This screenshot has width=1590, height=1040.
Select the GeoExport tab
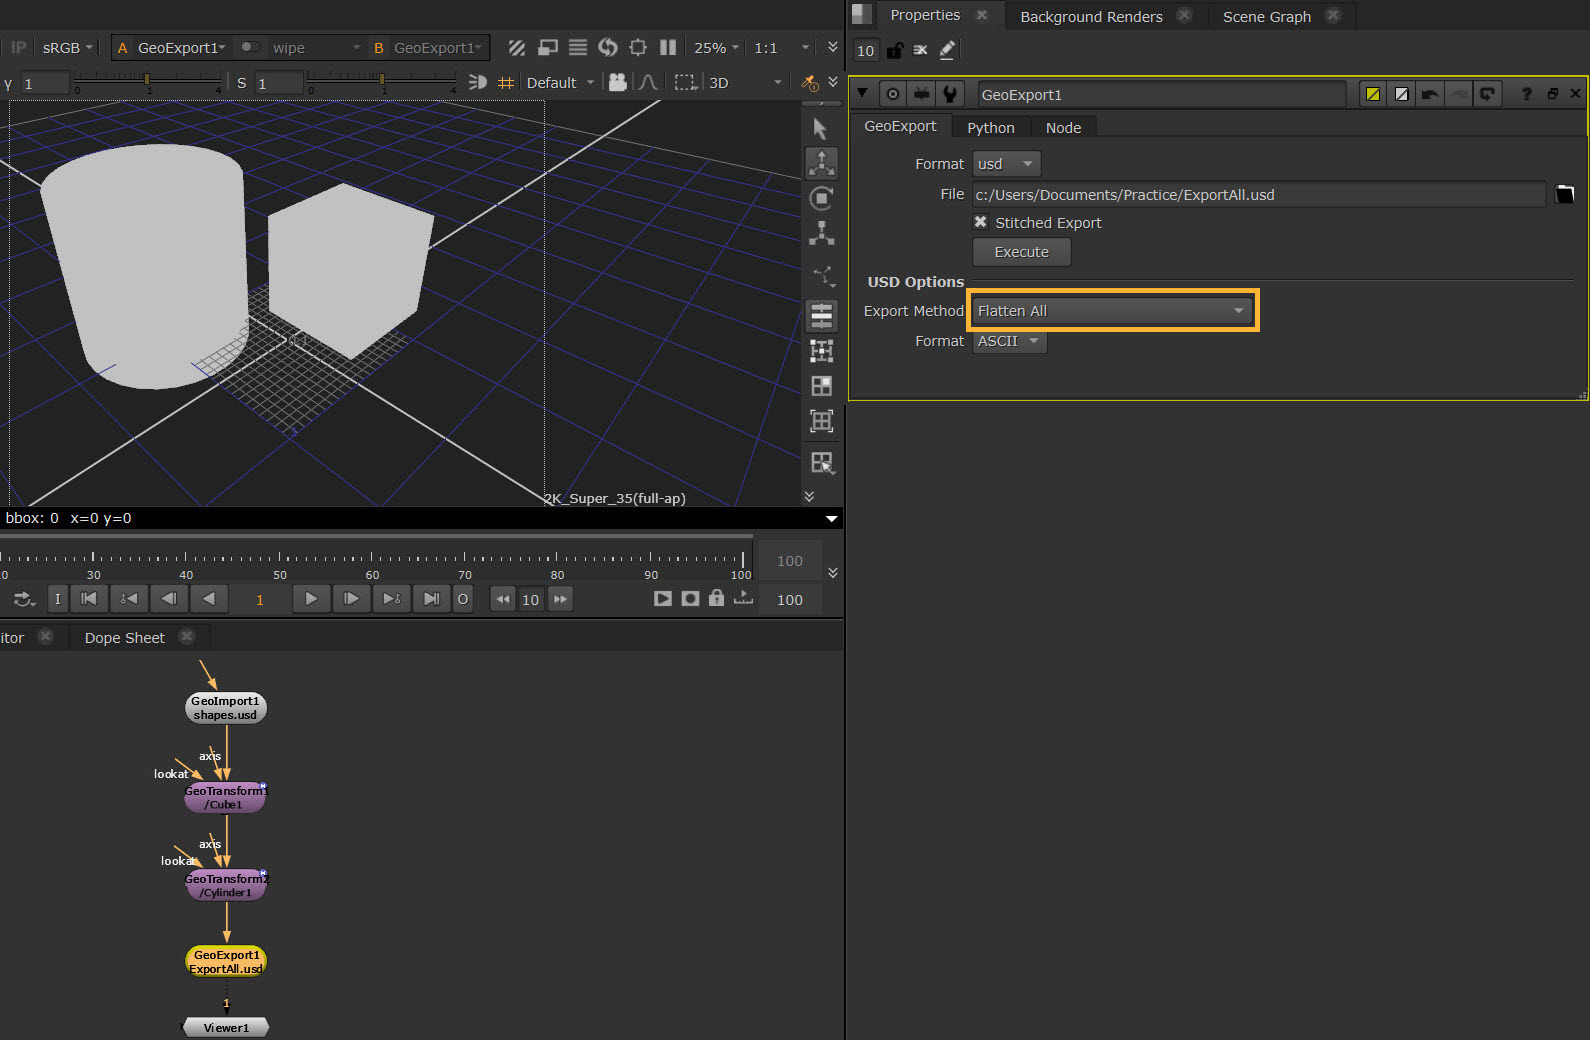coord(900,126)
